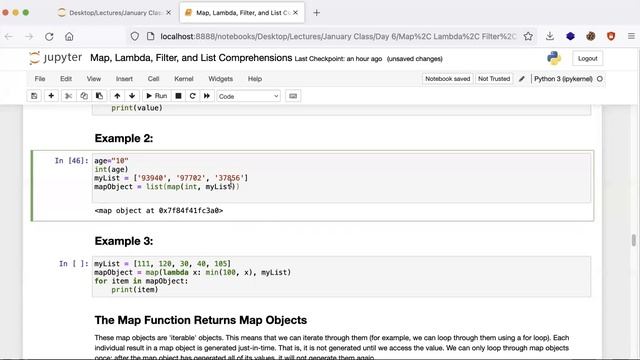Image resolution: width=640 pixels, height=360 pixels.
Task: Click the Not Trusted button
Action: tap(494, 79)
